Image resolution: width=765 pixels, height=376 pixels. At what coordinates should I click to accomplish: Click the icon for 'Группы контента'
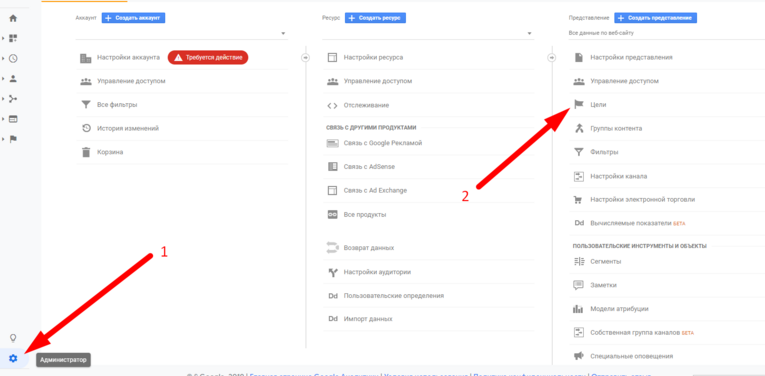click(x=579, y=128)
